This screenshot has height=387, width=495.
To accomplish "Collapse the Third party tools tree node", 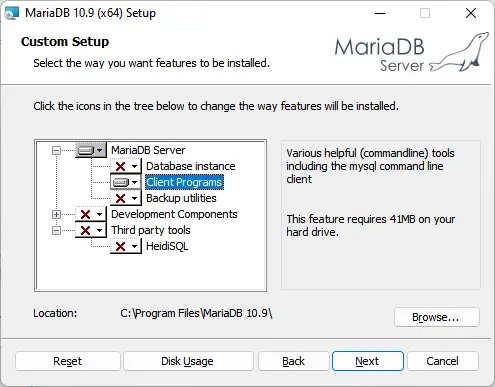I will point(56,230).
